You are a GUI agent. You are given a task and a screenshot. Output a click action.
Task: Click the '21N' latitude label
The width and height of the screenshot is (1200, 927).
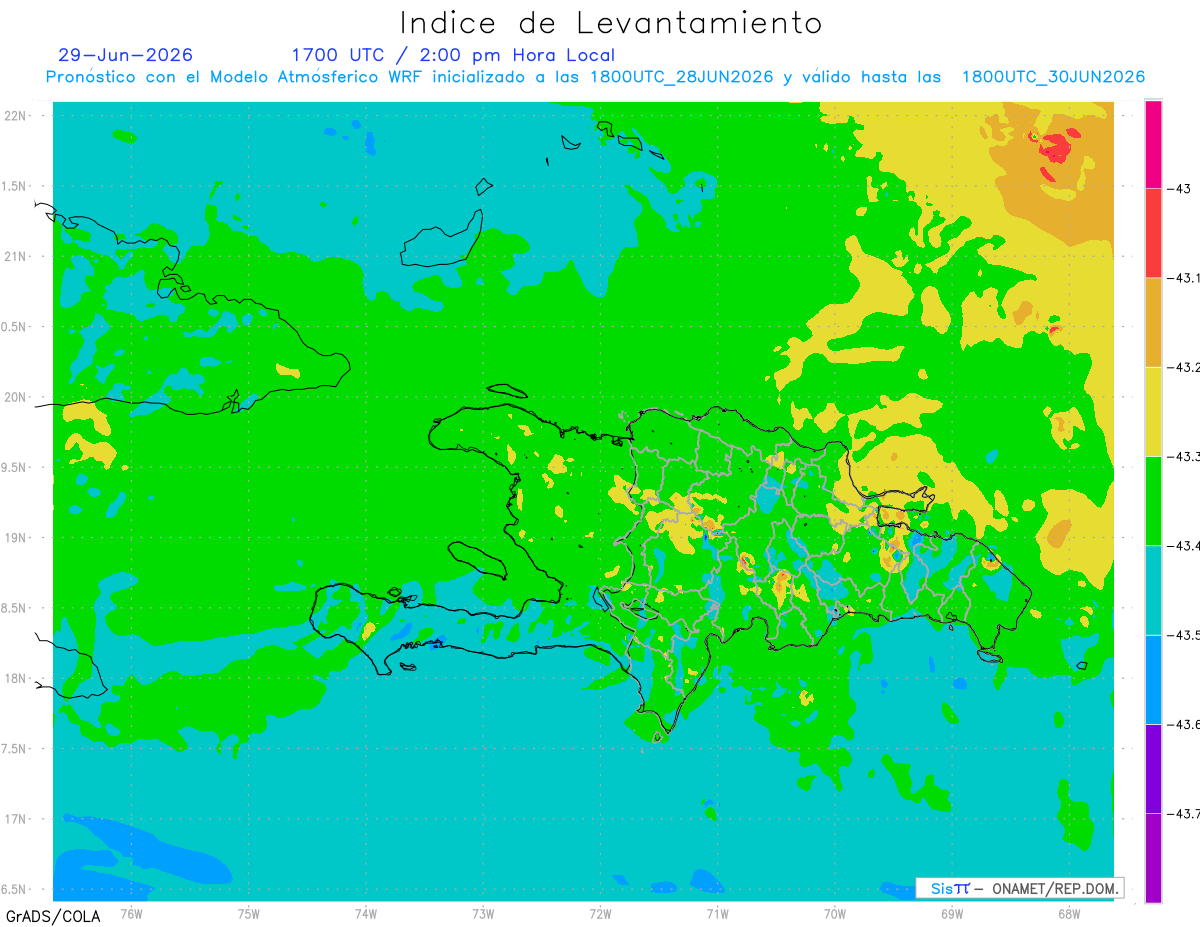(x=15, y=256)
